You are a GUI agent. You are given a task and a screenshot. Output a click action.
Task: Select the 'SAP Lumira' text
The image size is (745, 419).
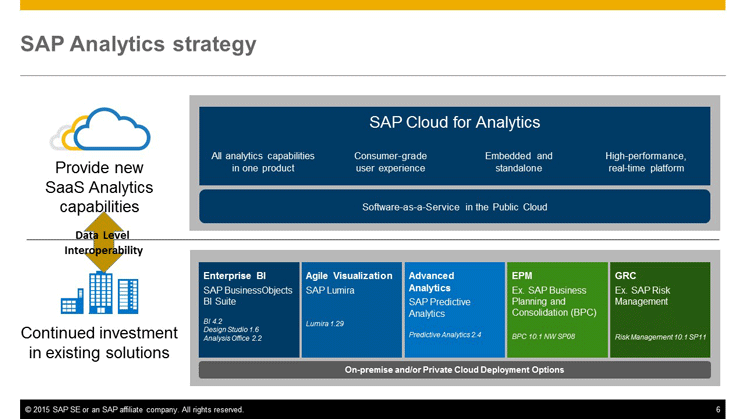click(x=330, y=290)
